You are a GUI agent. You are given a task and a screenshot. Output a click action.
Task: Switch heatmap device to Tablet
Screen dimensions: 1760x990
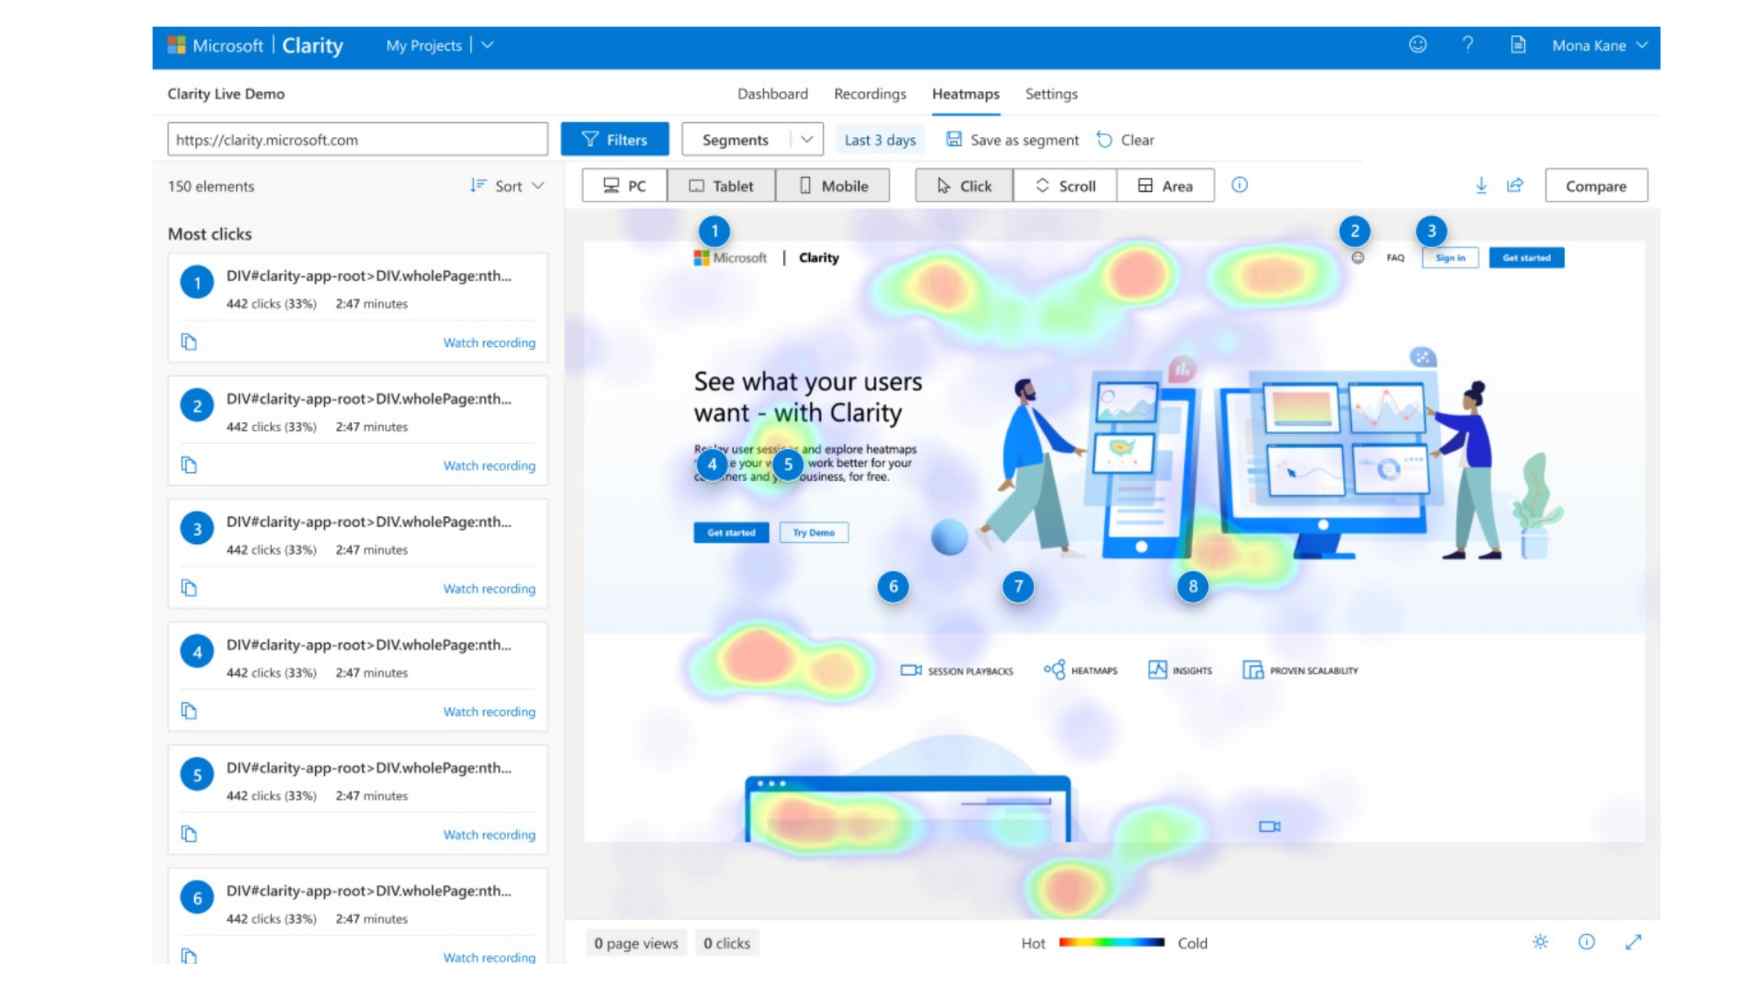click(721, 186)
